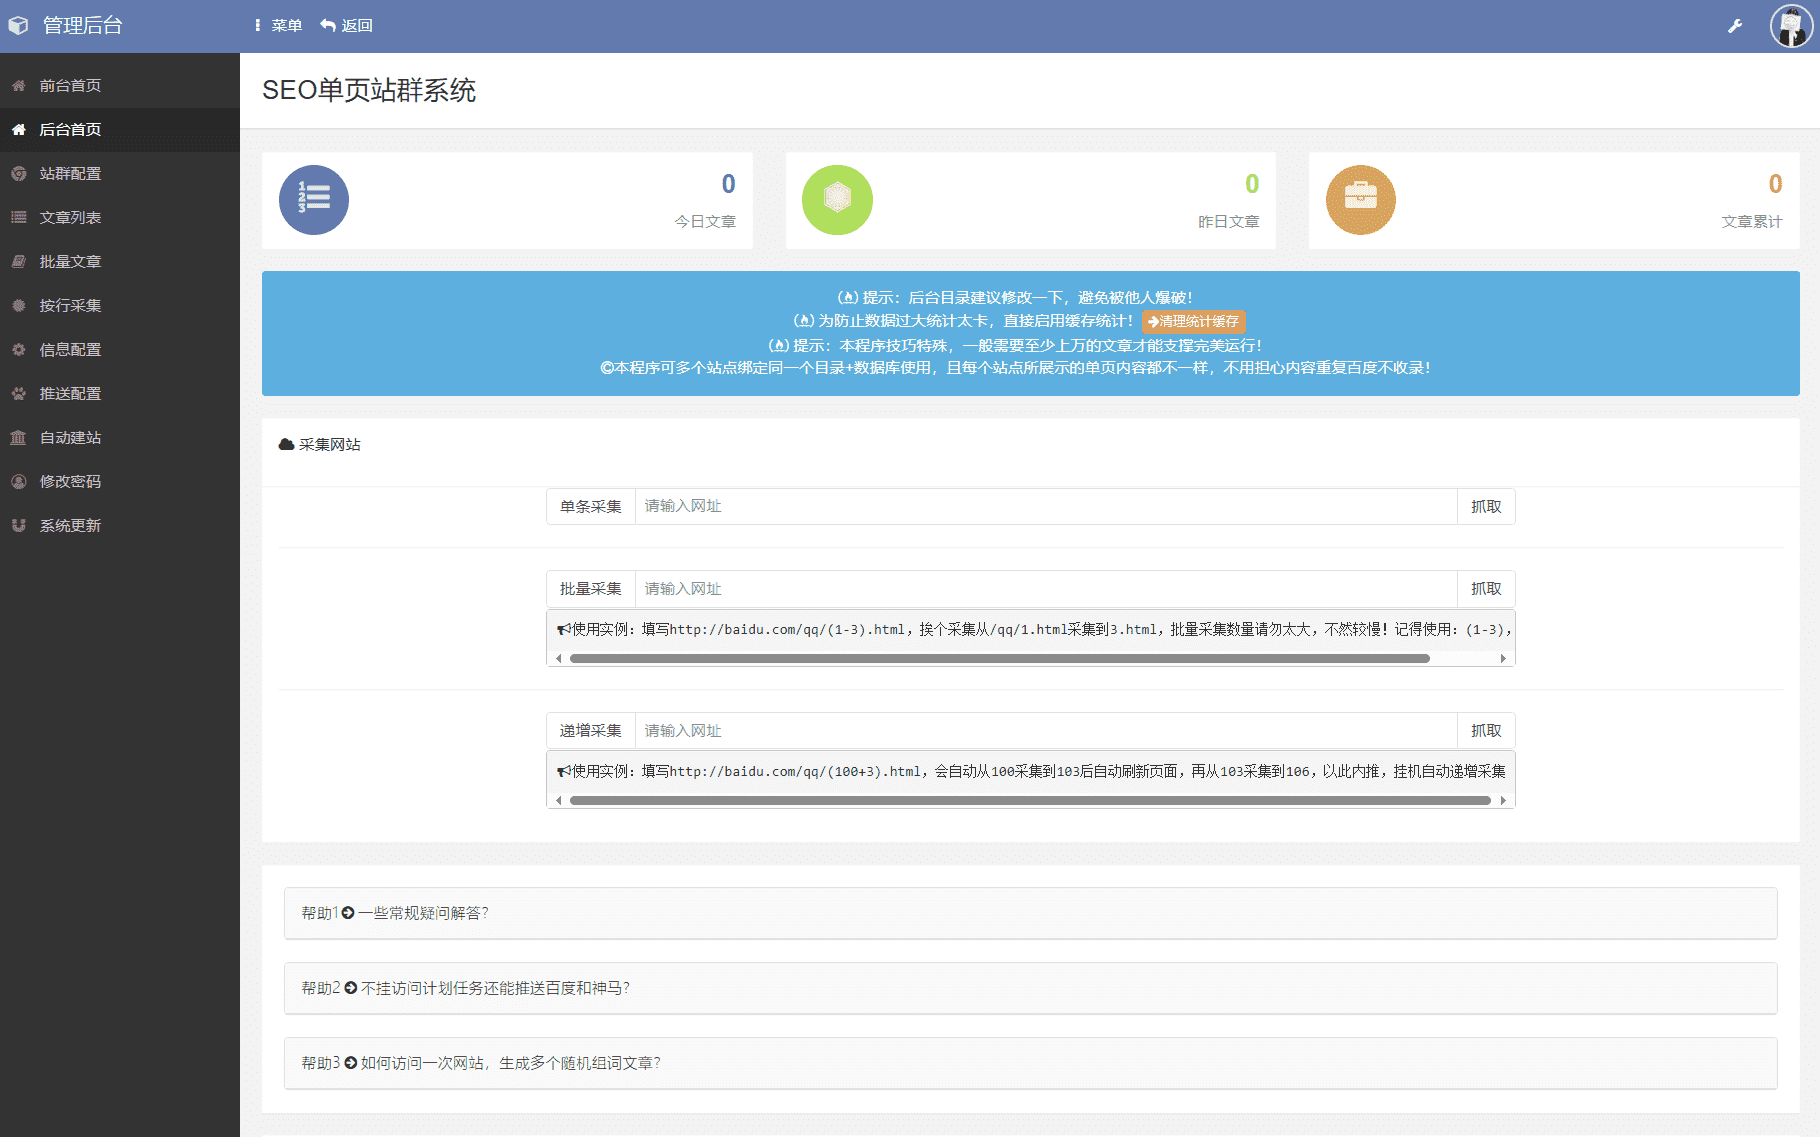
Task: Select the 修改密码 user icon
Action: 18,482
